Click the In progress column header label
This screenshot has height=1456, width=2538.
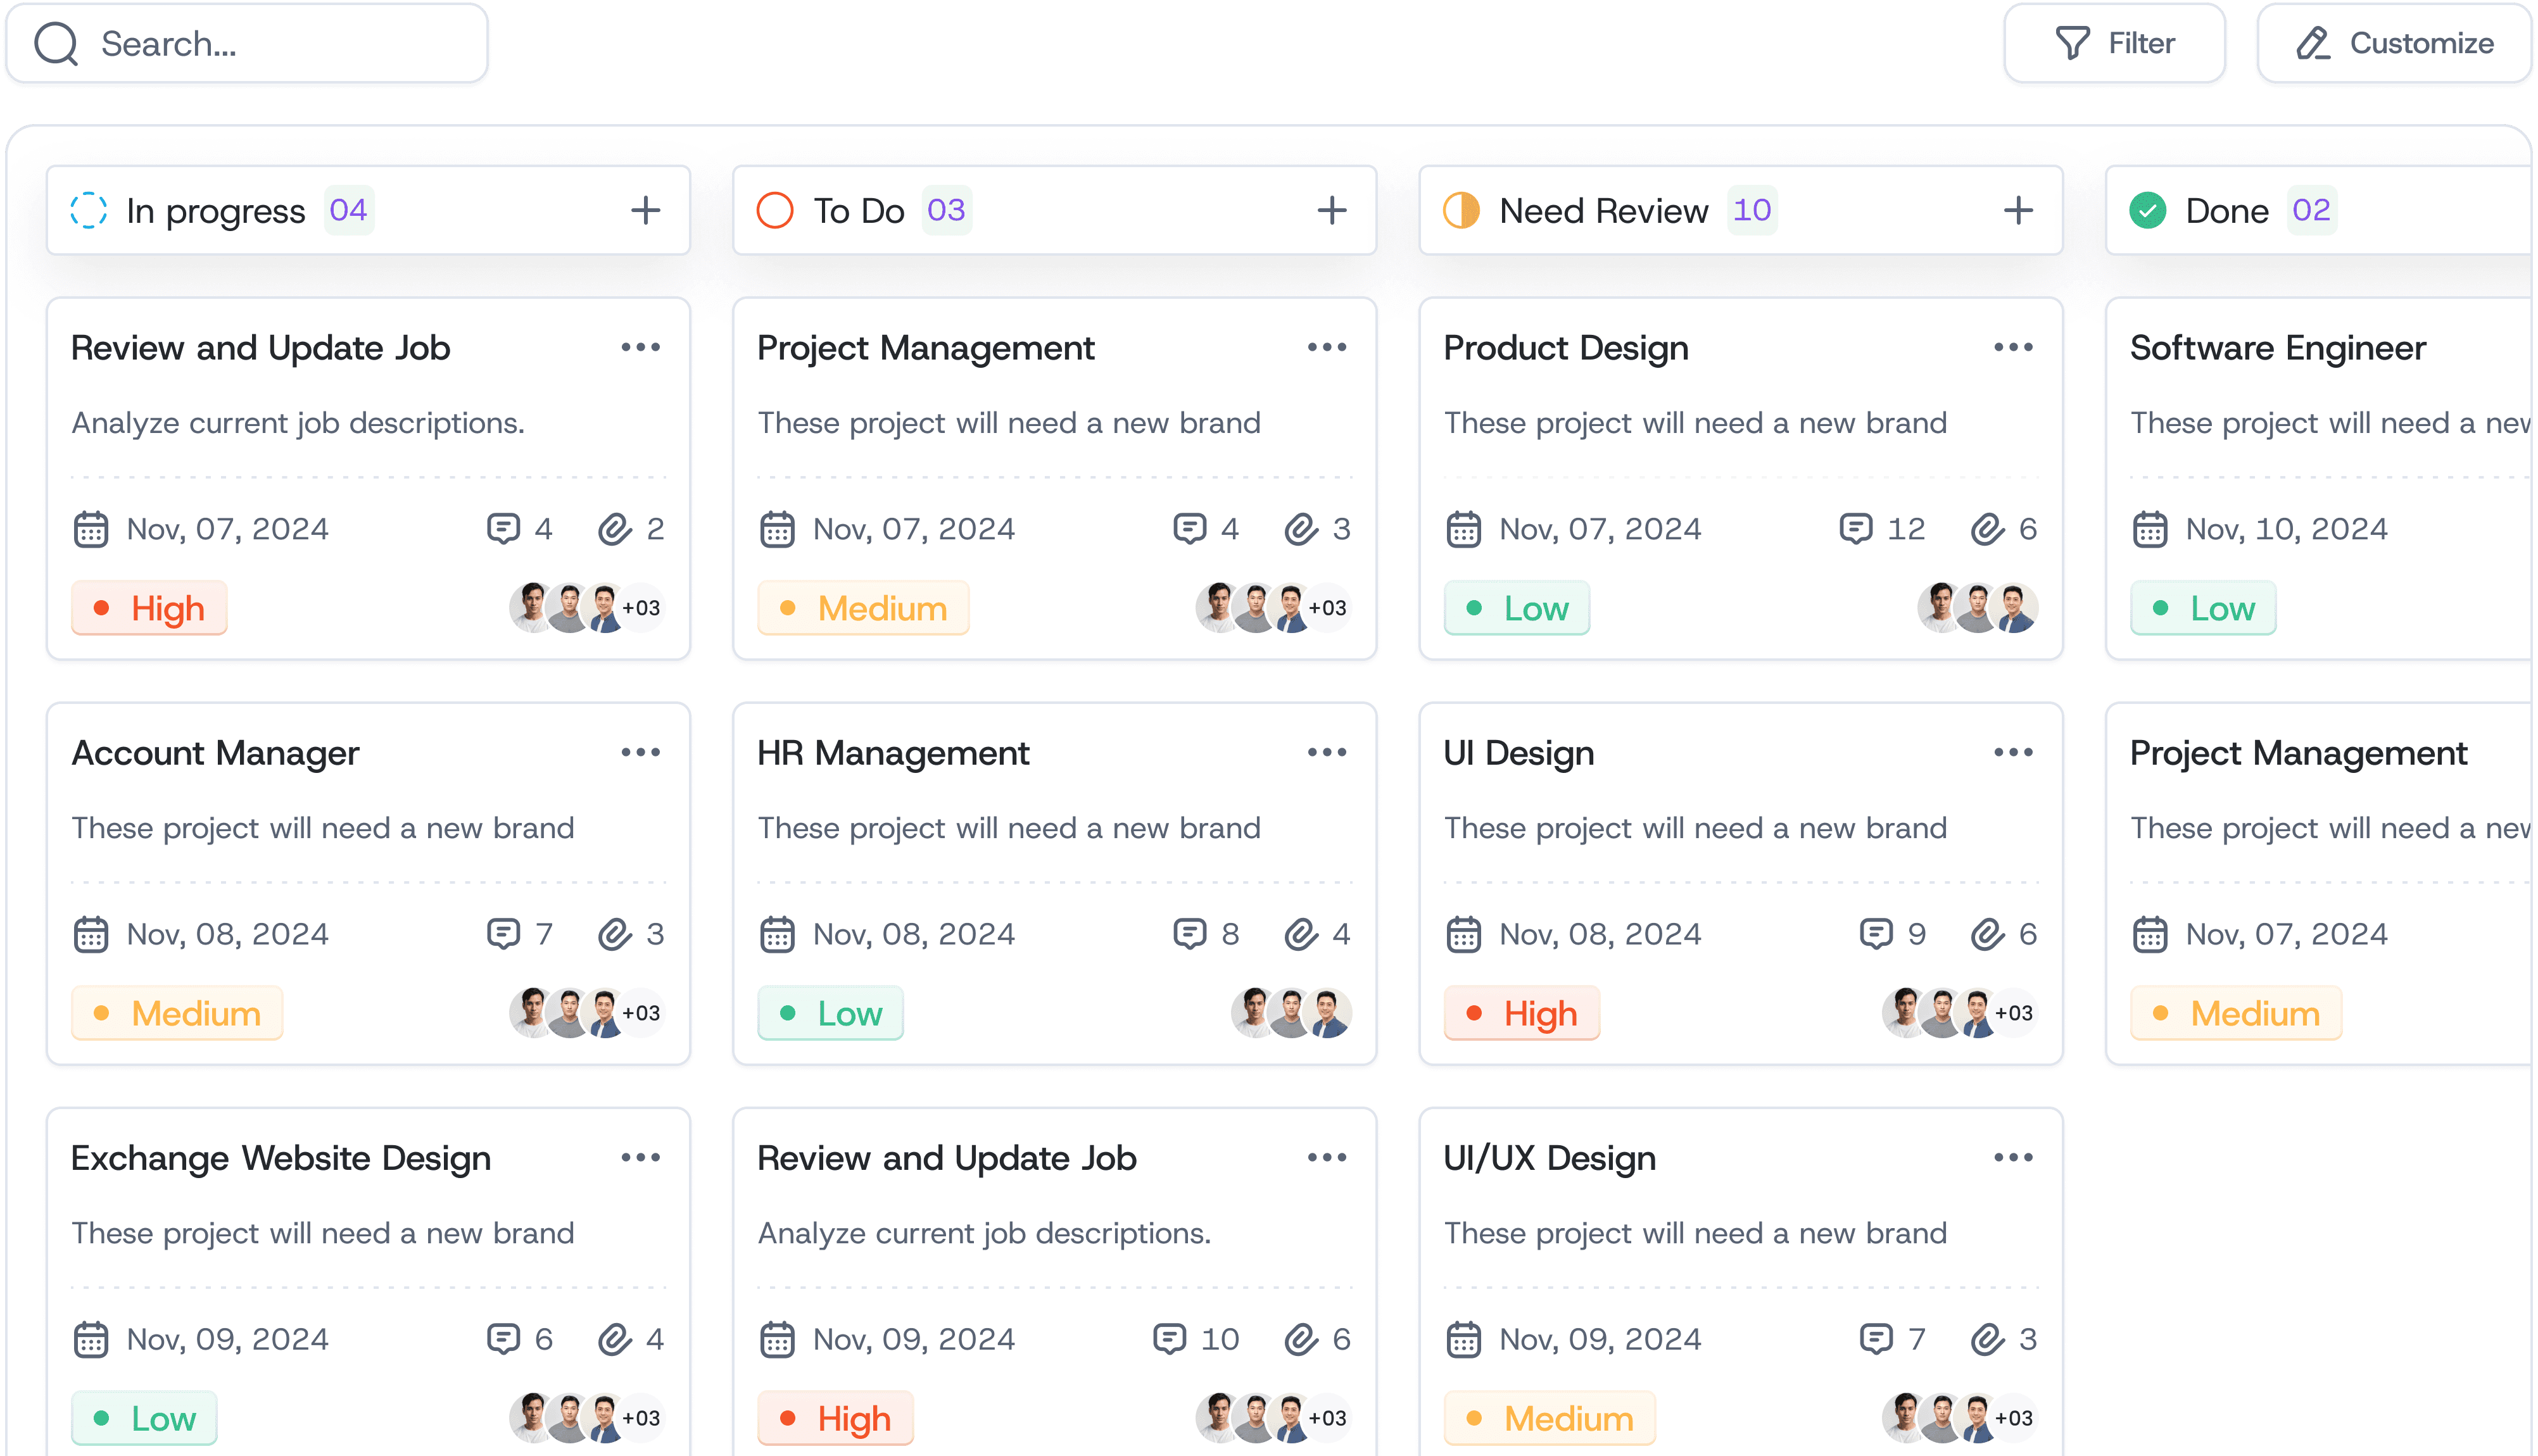[x=216, y=212]
